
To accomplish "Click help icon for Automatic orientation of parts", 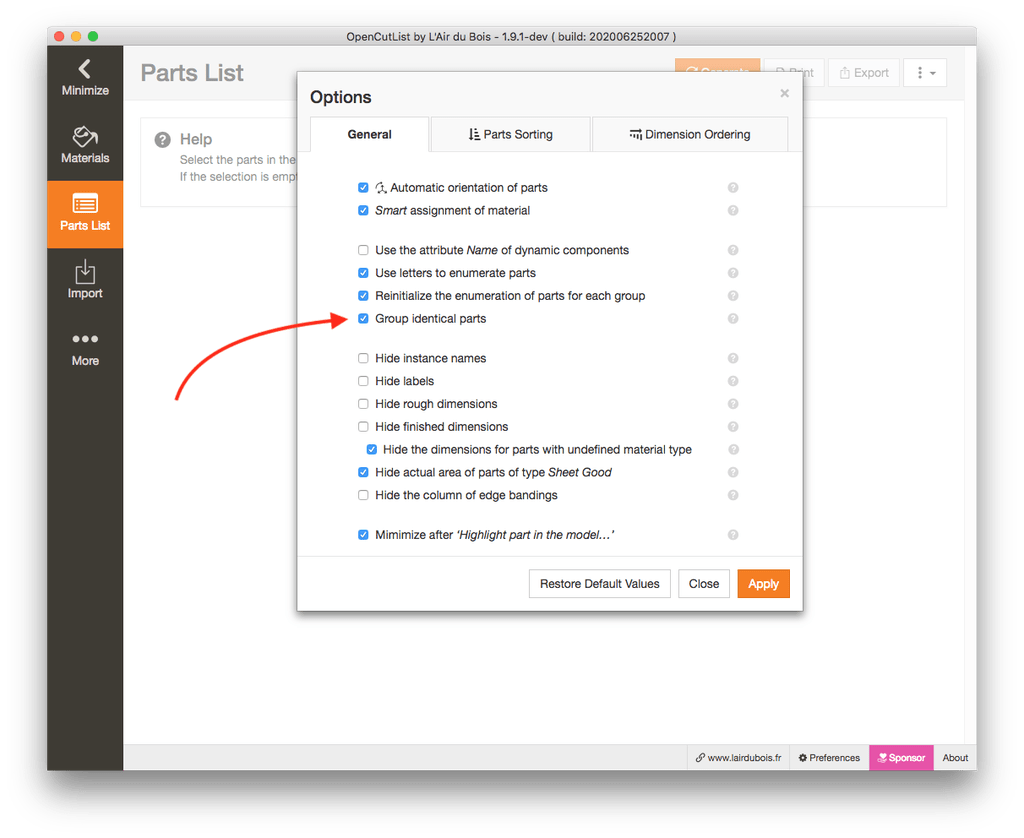I will pos(733,188).
